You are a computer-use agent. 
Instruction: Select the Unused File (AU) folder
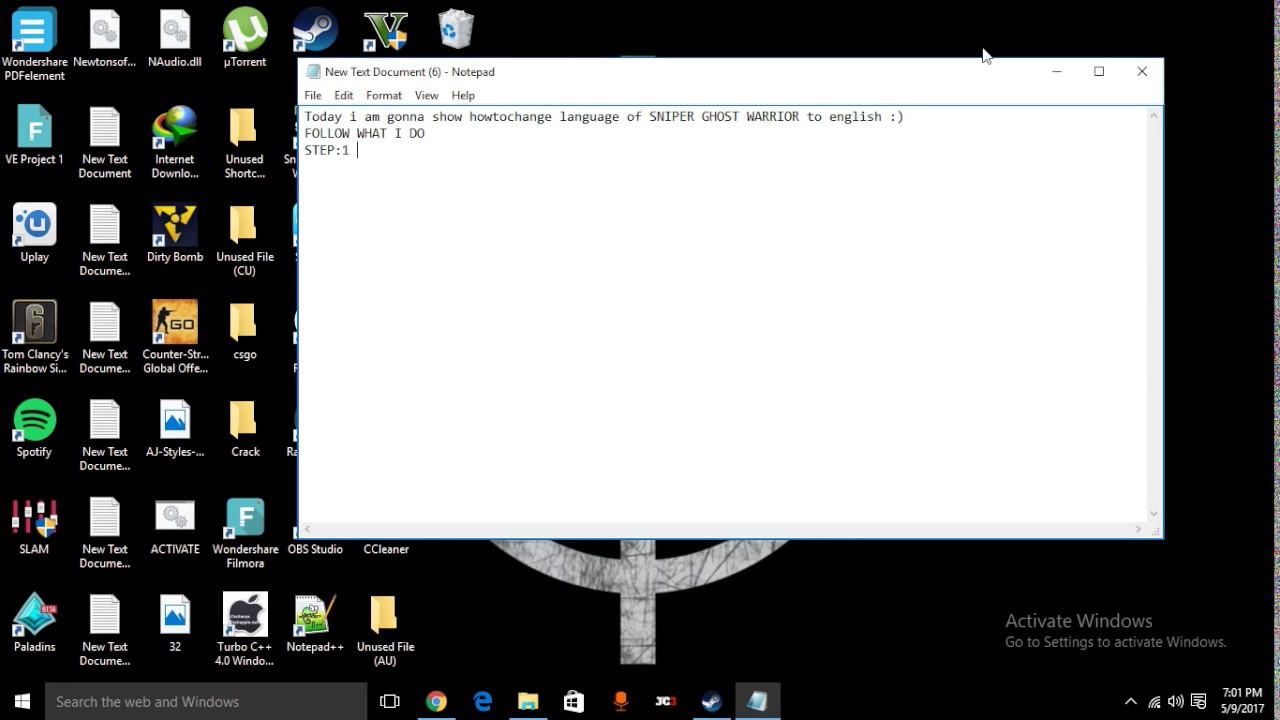tap(385, 630)
